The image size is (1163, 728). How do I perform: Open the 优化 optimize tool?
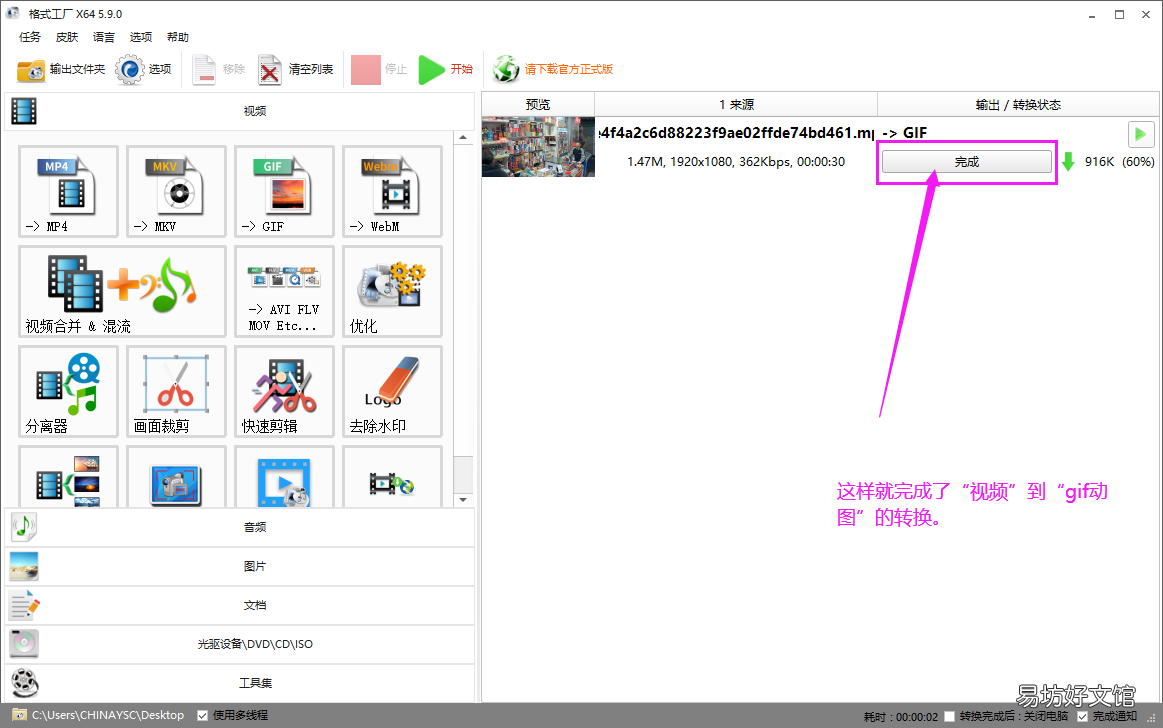point(392,292)
